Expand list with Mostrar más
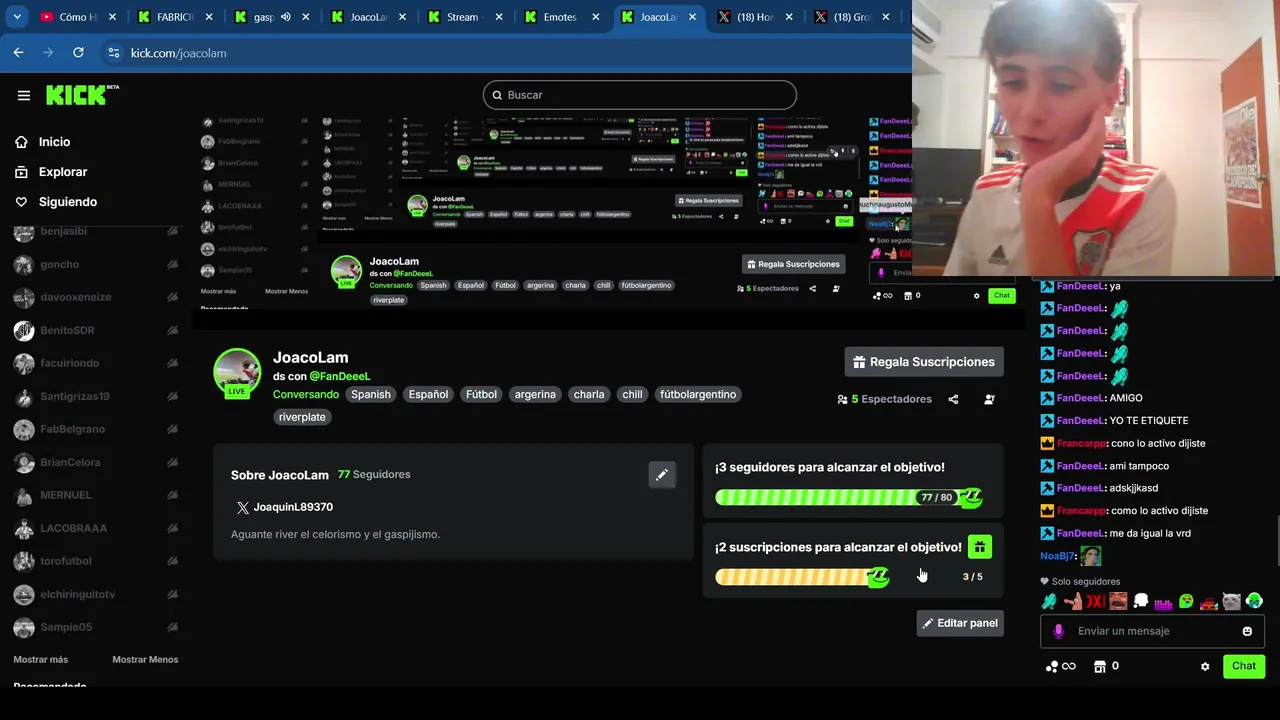Viewport: 1280px width, 720px height. coord(41,659)
